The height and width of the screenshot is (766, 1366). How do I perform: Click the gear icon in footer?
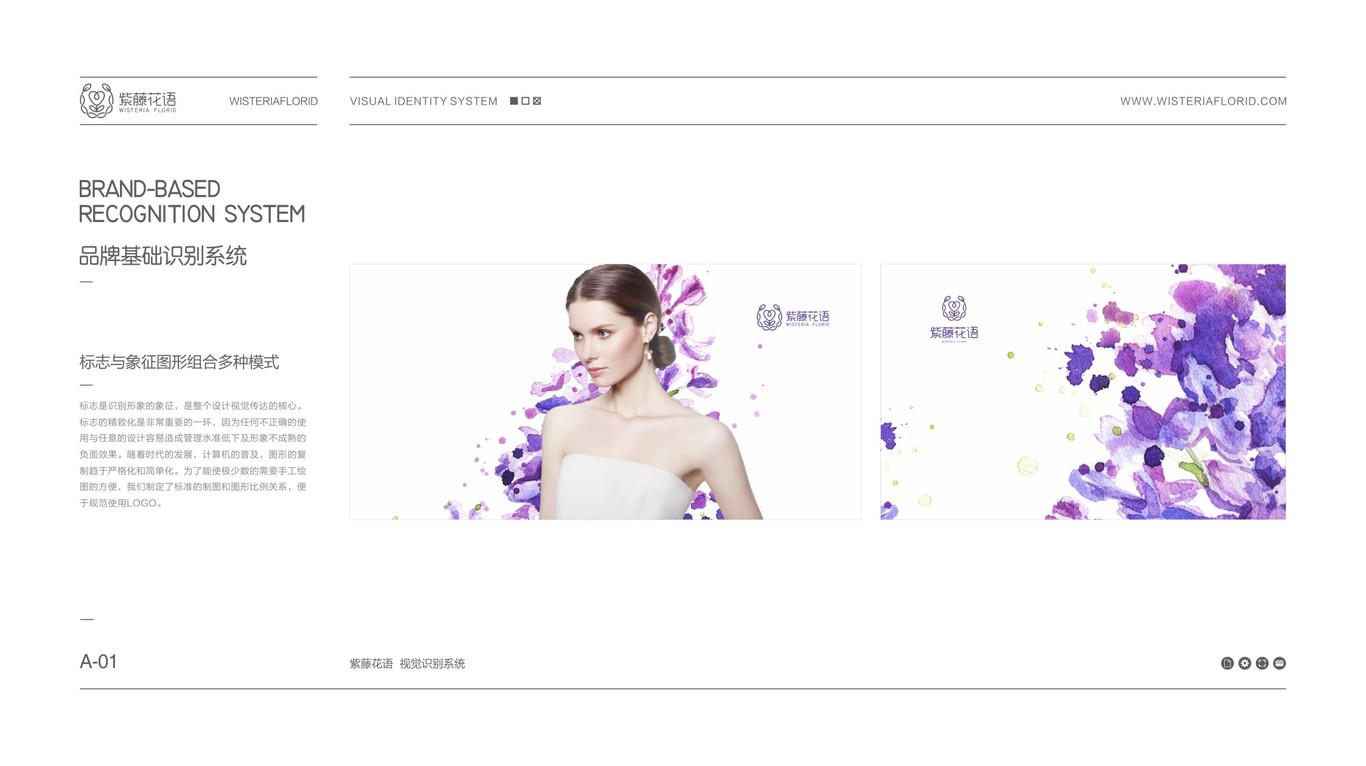pos(1245,663)
